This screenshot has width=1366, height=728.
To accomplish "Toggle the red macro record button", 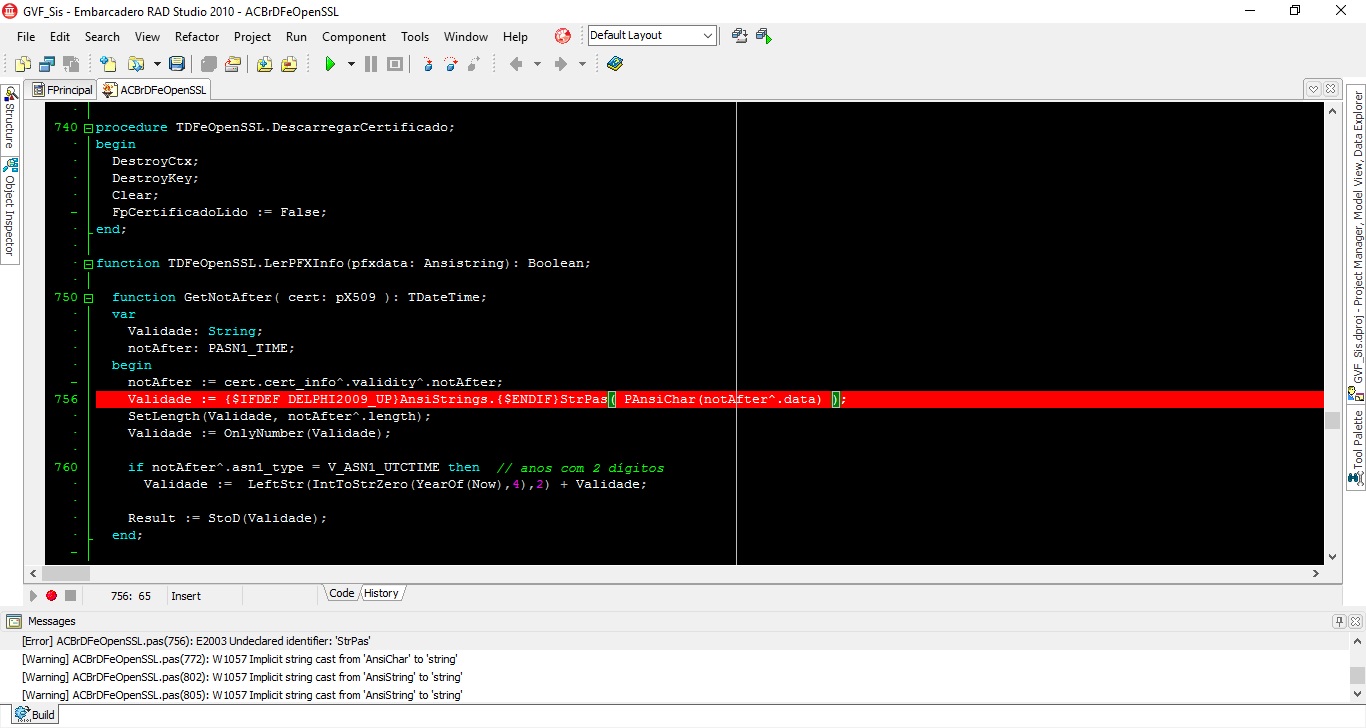I will [51, 596].
